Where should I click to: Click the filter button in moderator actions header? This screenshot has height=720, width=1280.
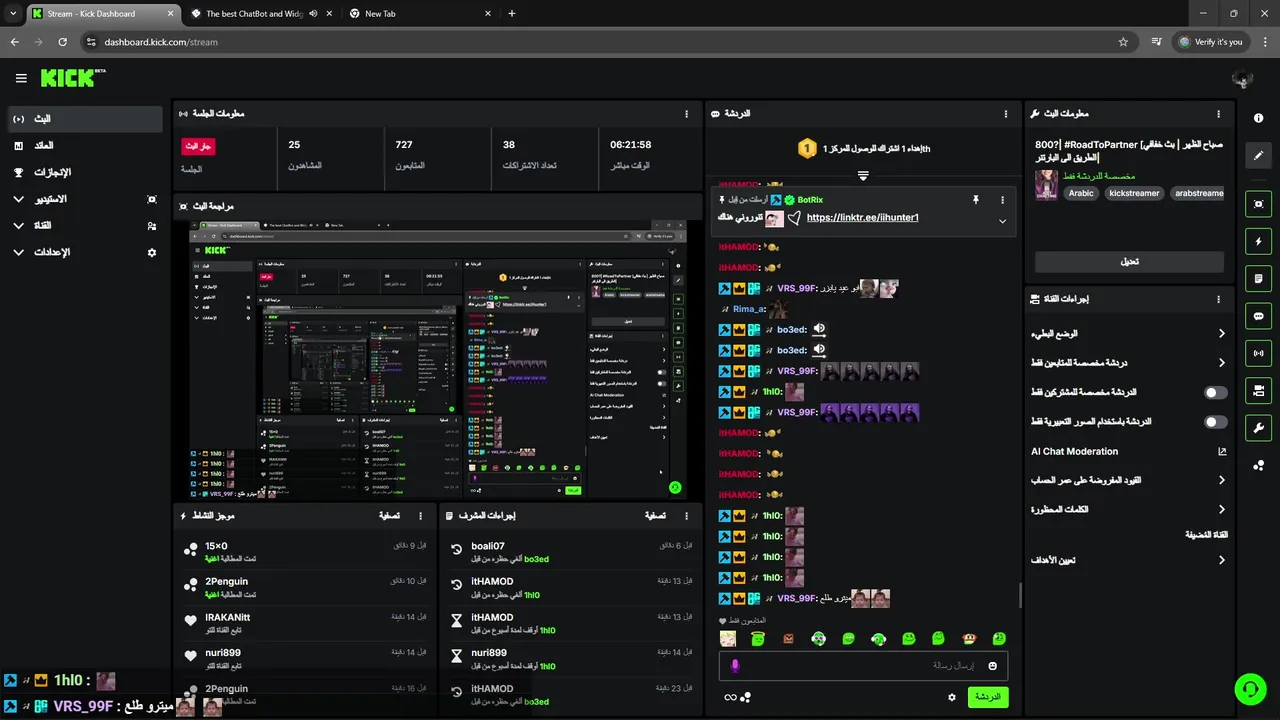point(655,516)
